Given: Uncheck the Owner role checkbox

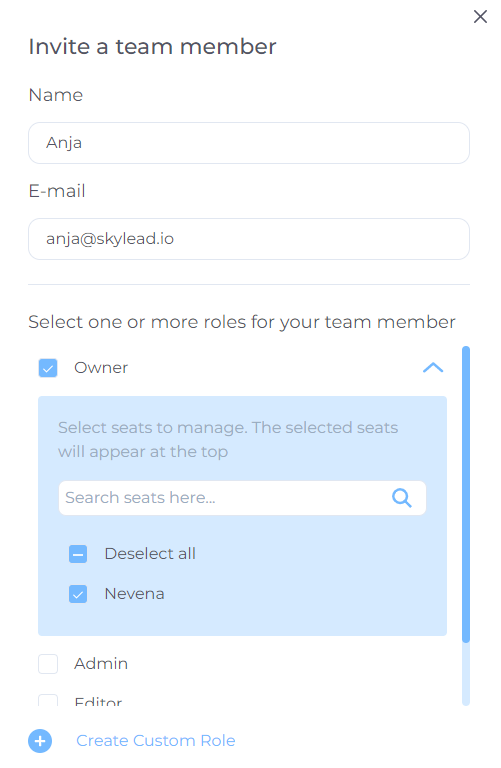Looking at the screenshot, I should tap(48, 368).
